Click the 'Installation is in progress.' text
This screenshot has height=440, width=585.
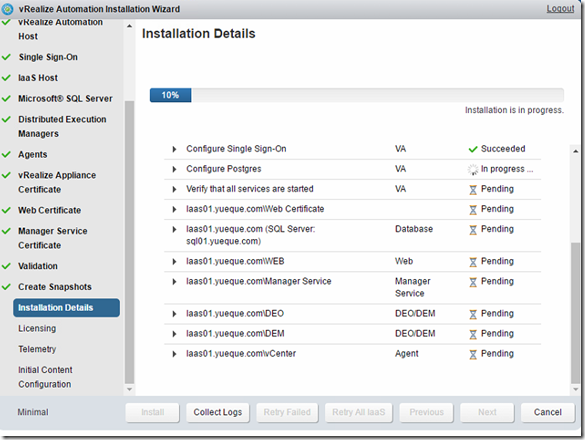[x=514, y=110]
